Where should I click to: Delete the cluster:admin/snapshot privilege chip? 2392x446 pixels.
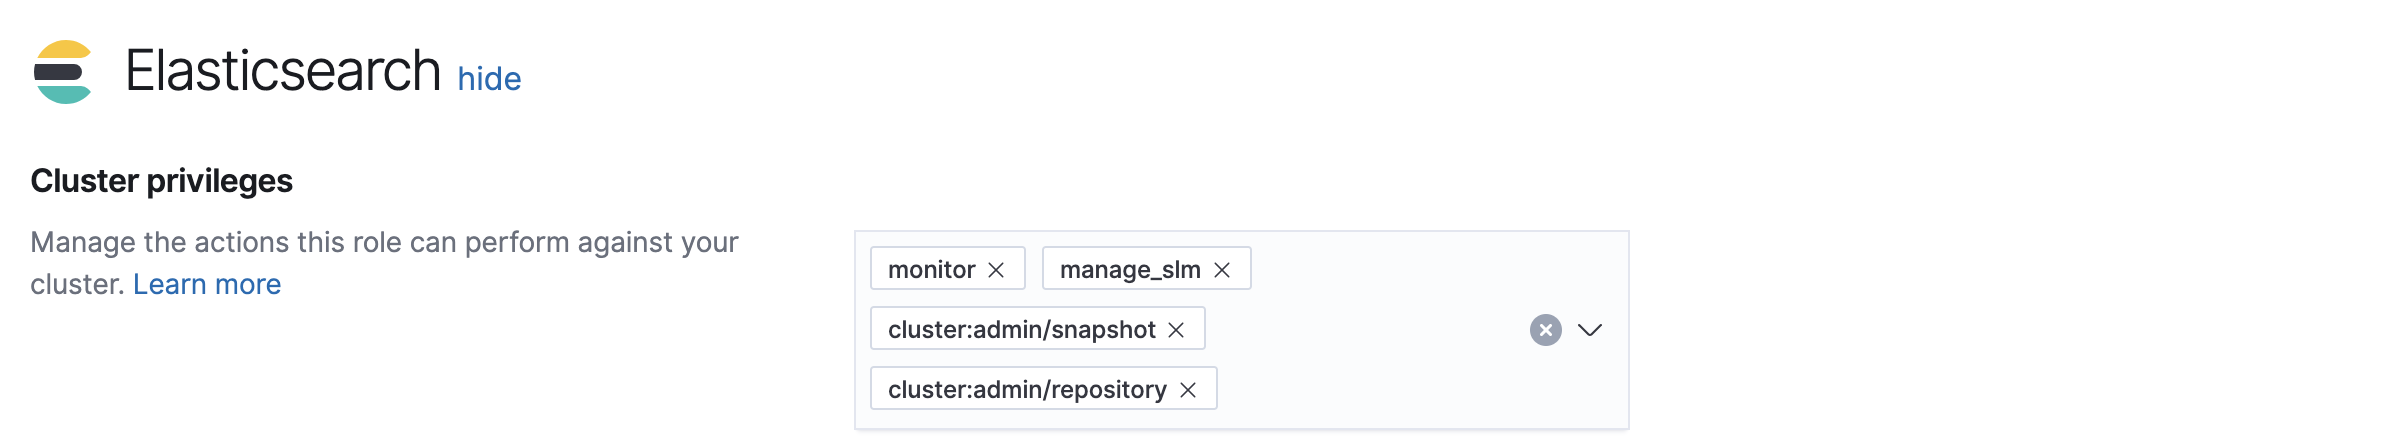click(1176, 330)
